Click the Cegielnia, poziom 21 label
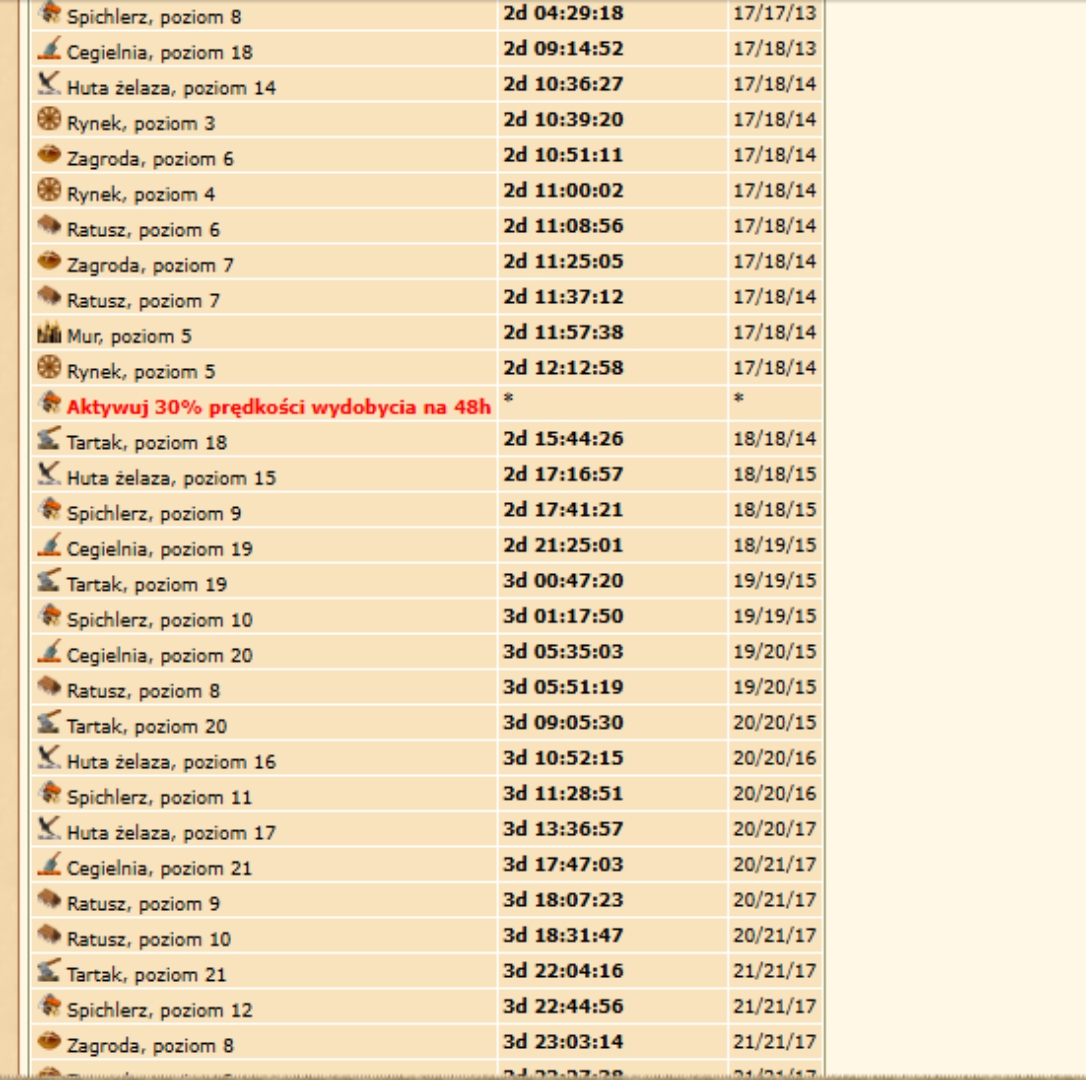1086x1080 pixels. click(x=159, y=868)
